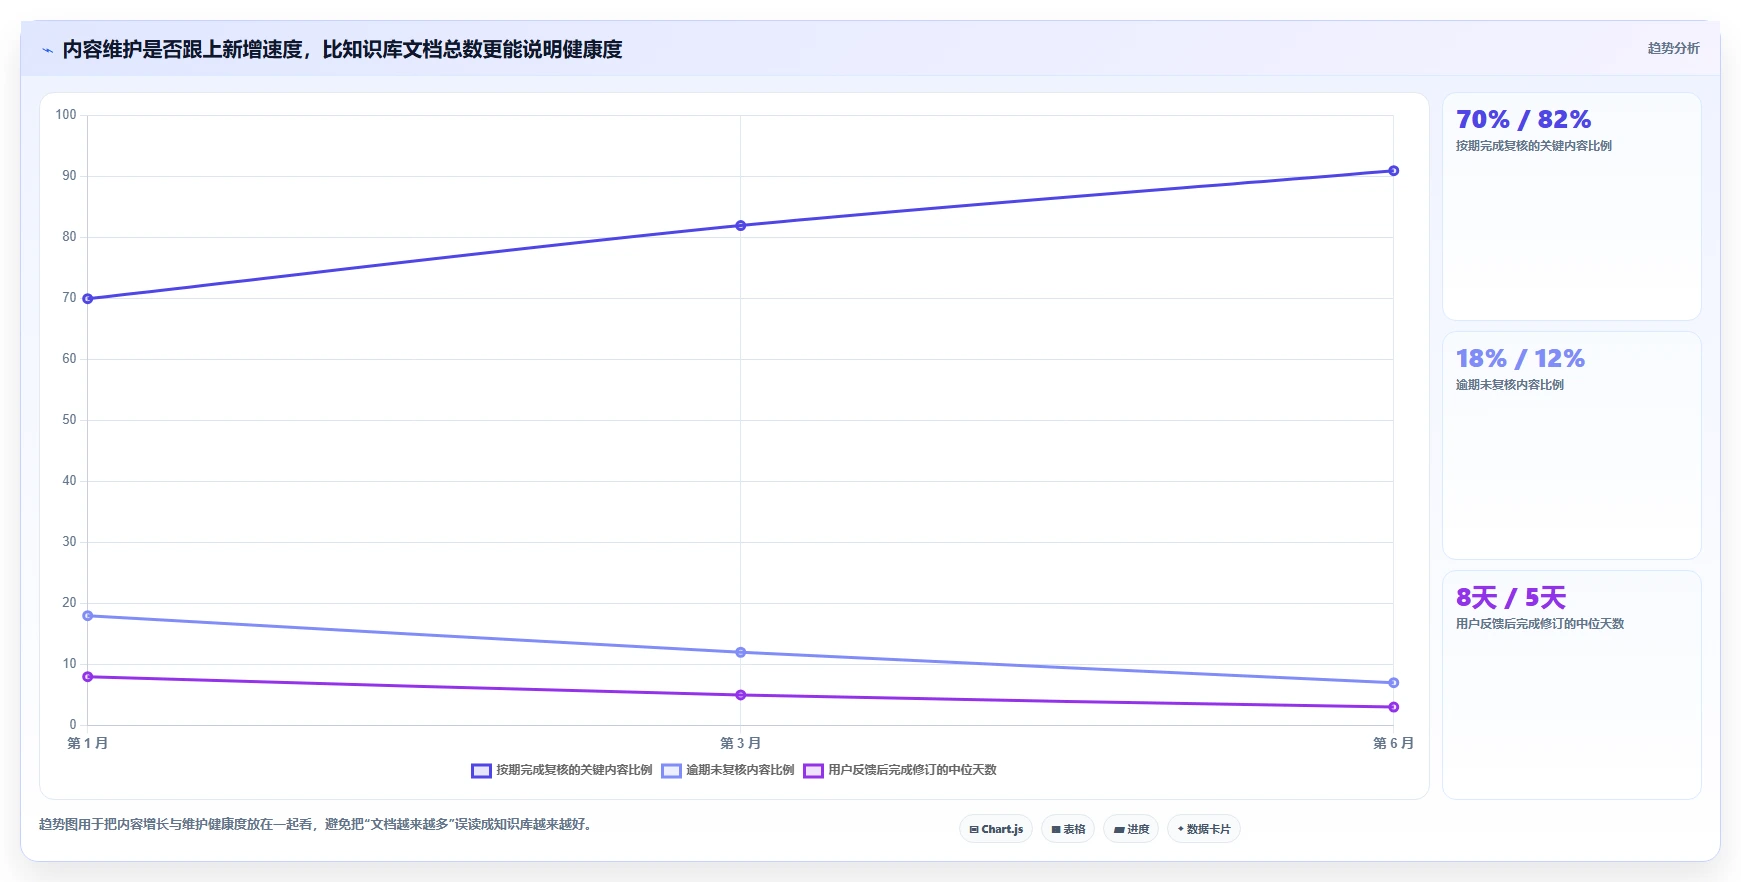Image resolution: width=1741 pixels, height=882 pixels.
Task: Click the card caption 用户反馈后完成修订的中位天数
Action: tap(1540, 624)
